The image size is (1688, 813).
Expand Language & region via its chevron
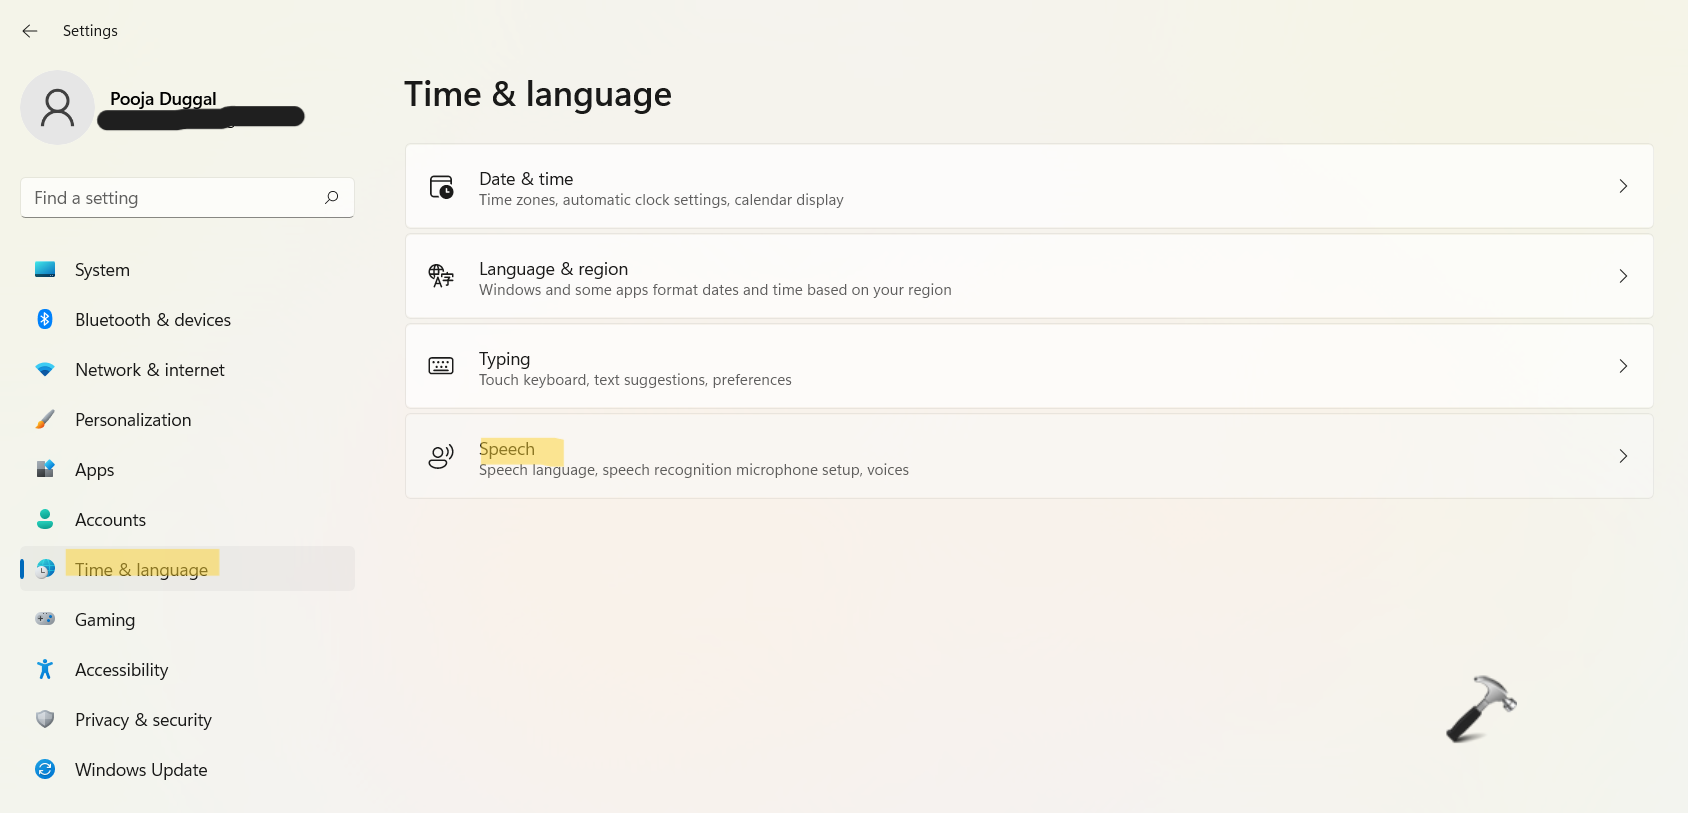pos(1622,276)
